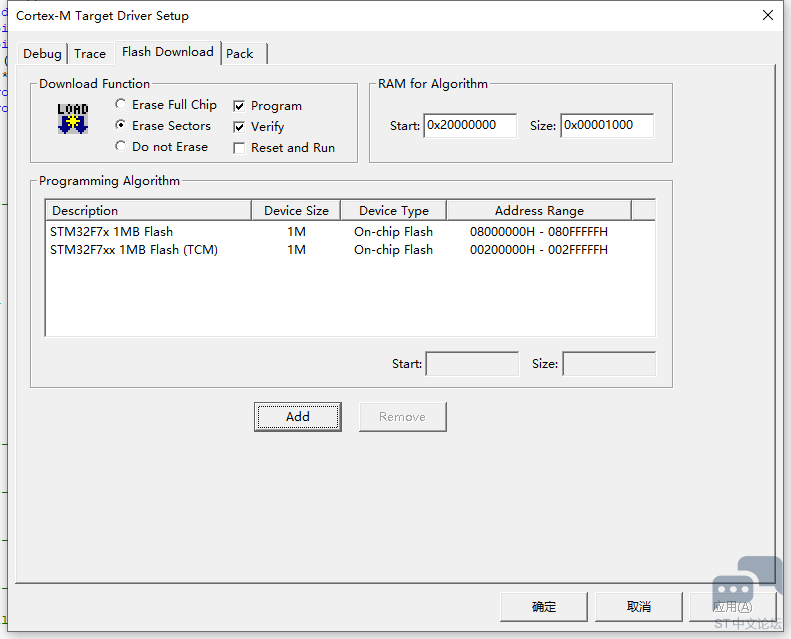Click the Address Range column header
This screenshot has width=791, height=639.
point(539,210)
